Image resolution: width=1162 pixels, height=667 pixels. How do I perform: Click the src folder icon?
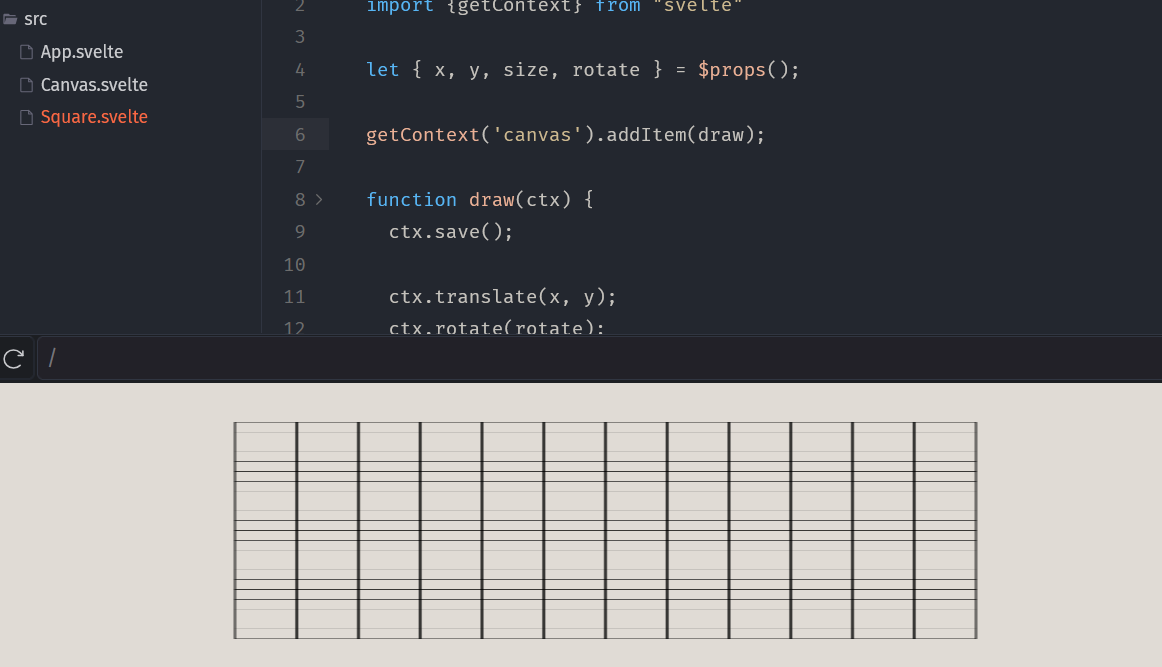pyautogui.click(x=10, y=19)
